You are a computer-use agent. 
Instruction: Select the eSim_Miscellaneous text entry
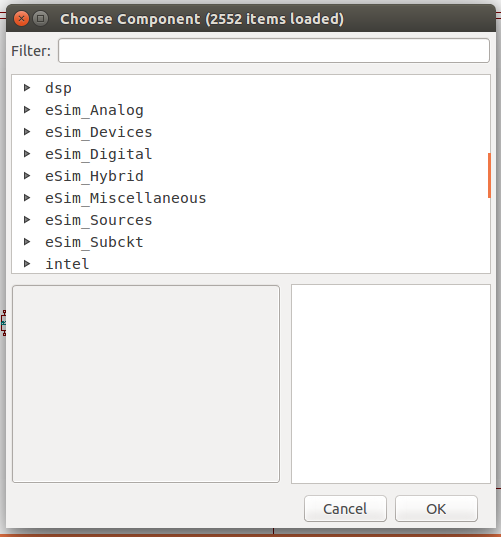[126, 198]
